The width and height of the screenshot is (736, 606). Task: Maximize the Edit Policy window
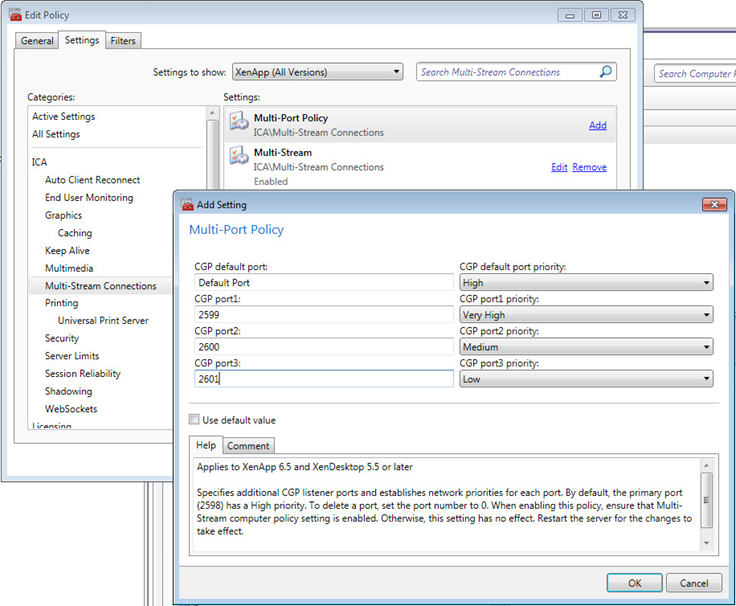tap(596, 15)
